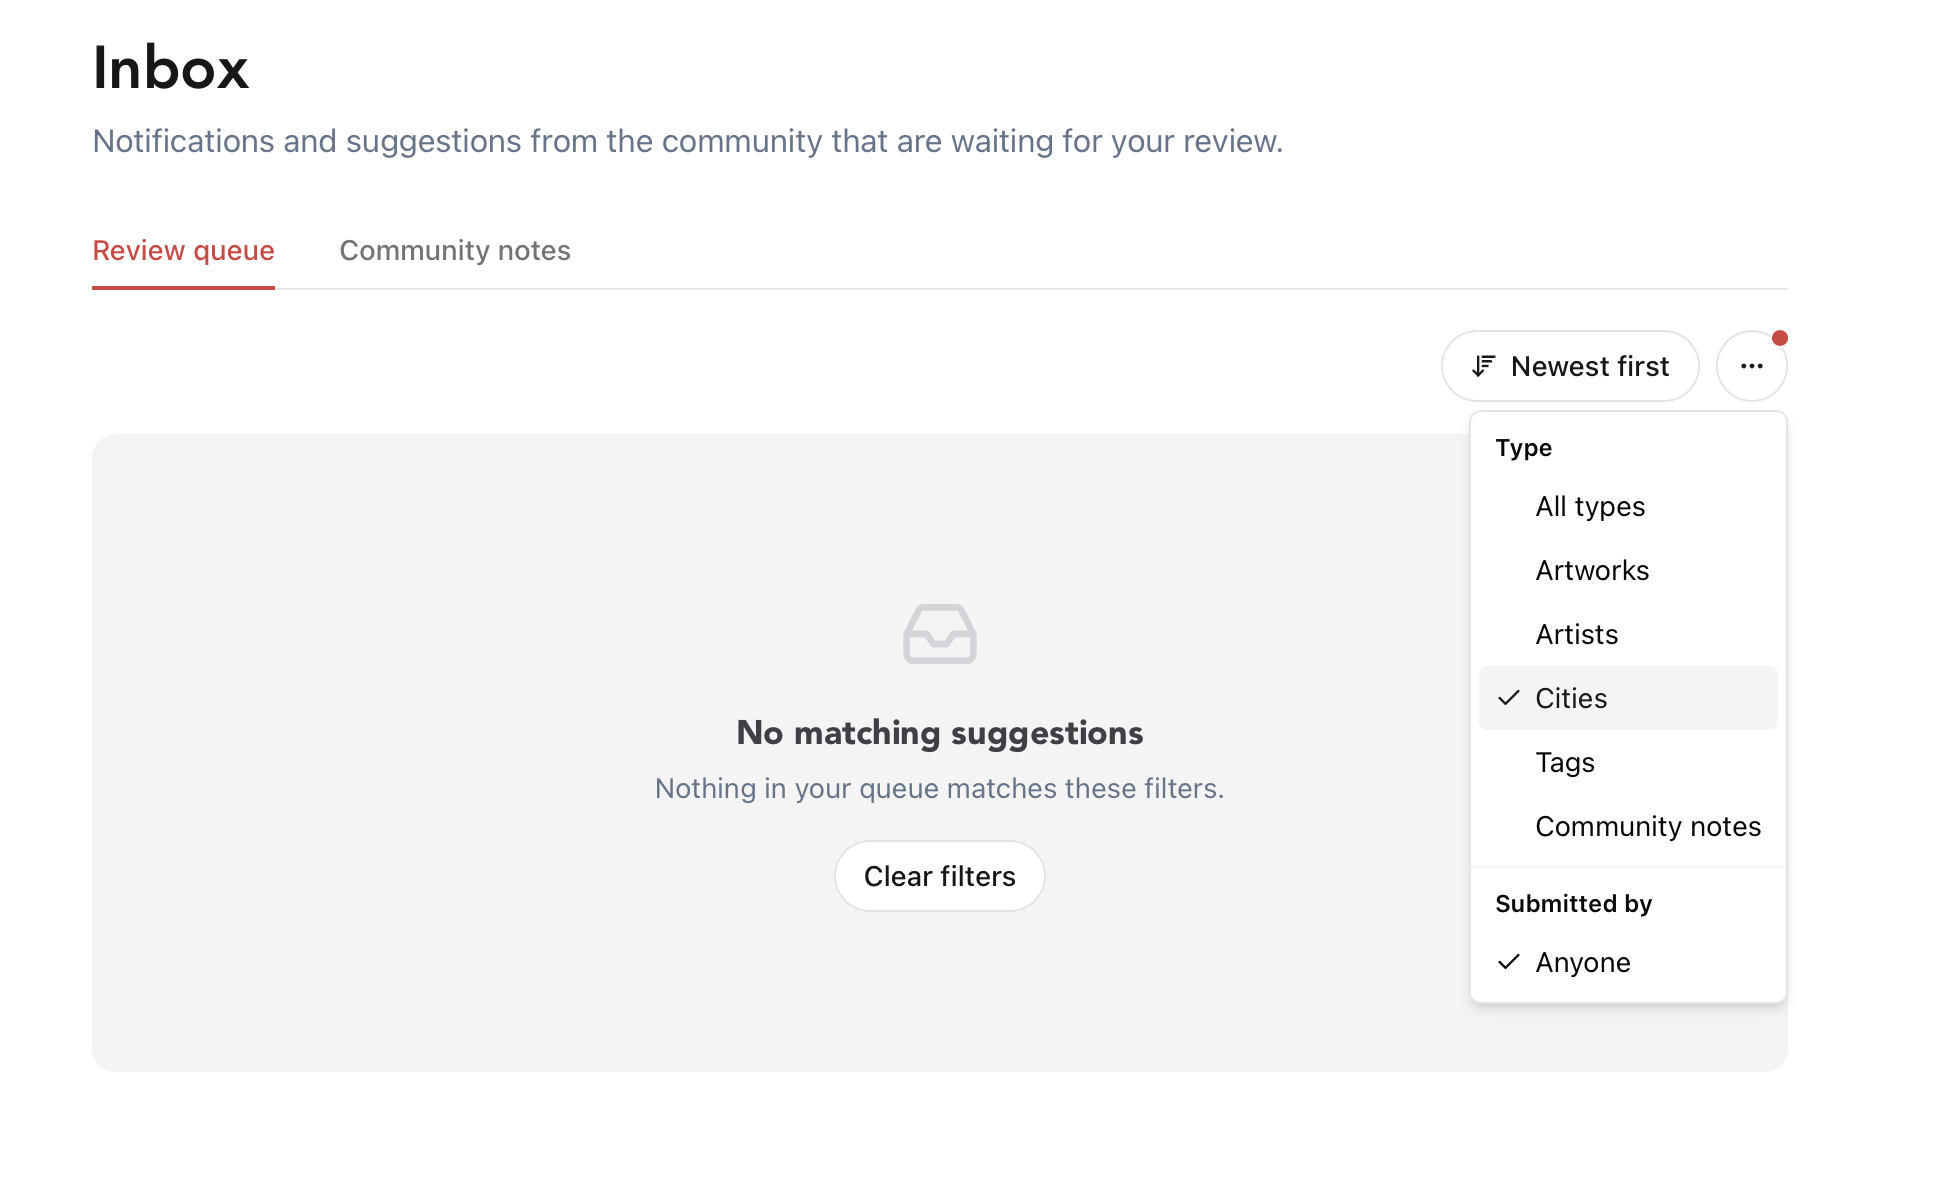1936x1198 pixels.
Task: Filter the queue by Tags
Action: pos(1628,762)
